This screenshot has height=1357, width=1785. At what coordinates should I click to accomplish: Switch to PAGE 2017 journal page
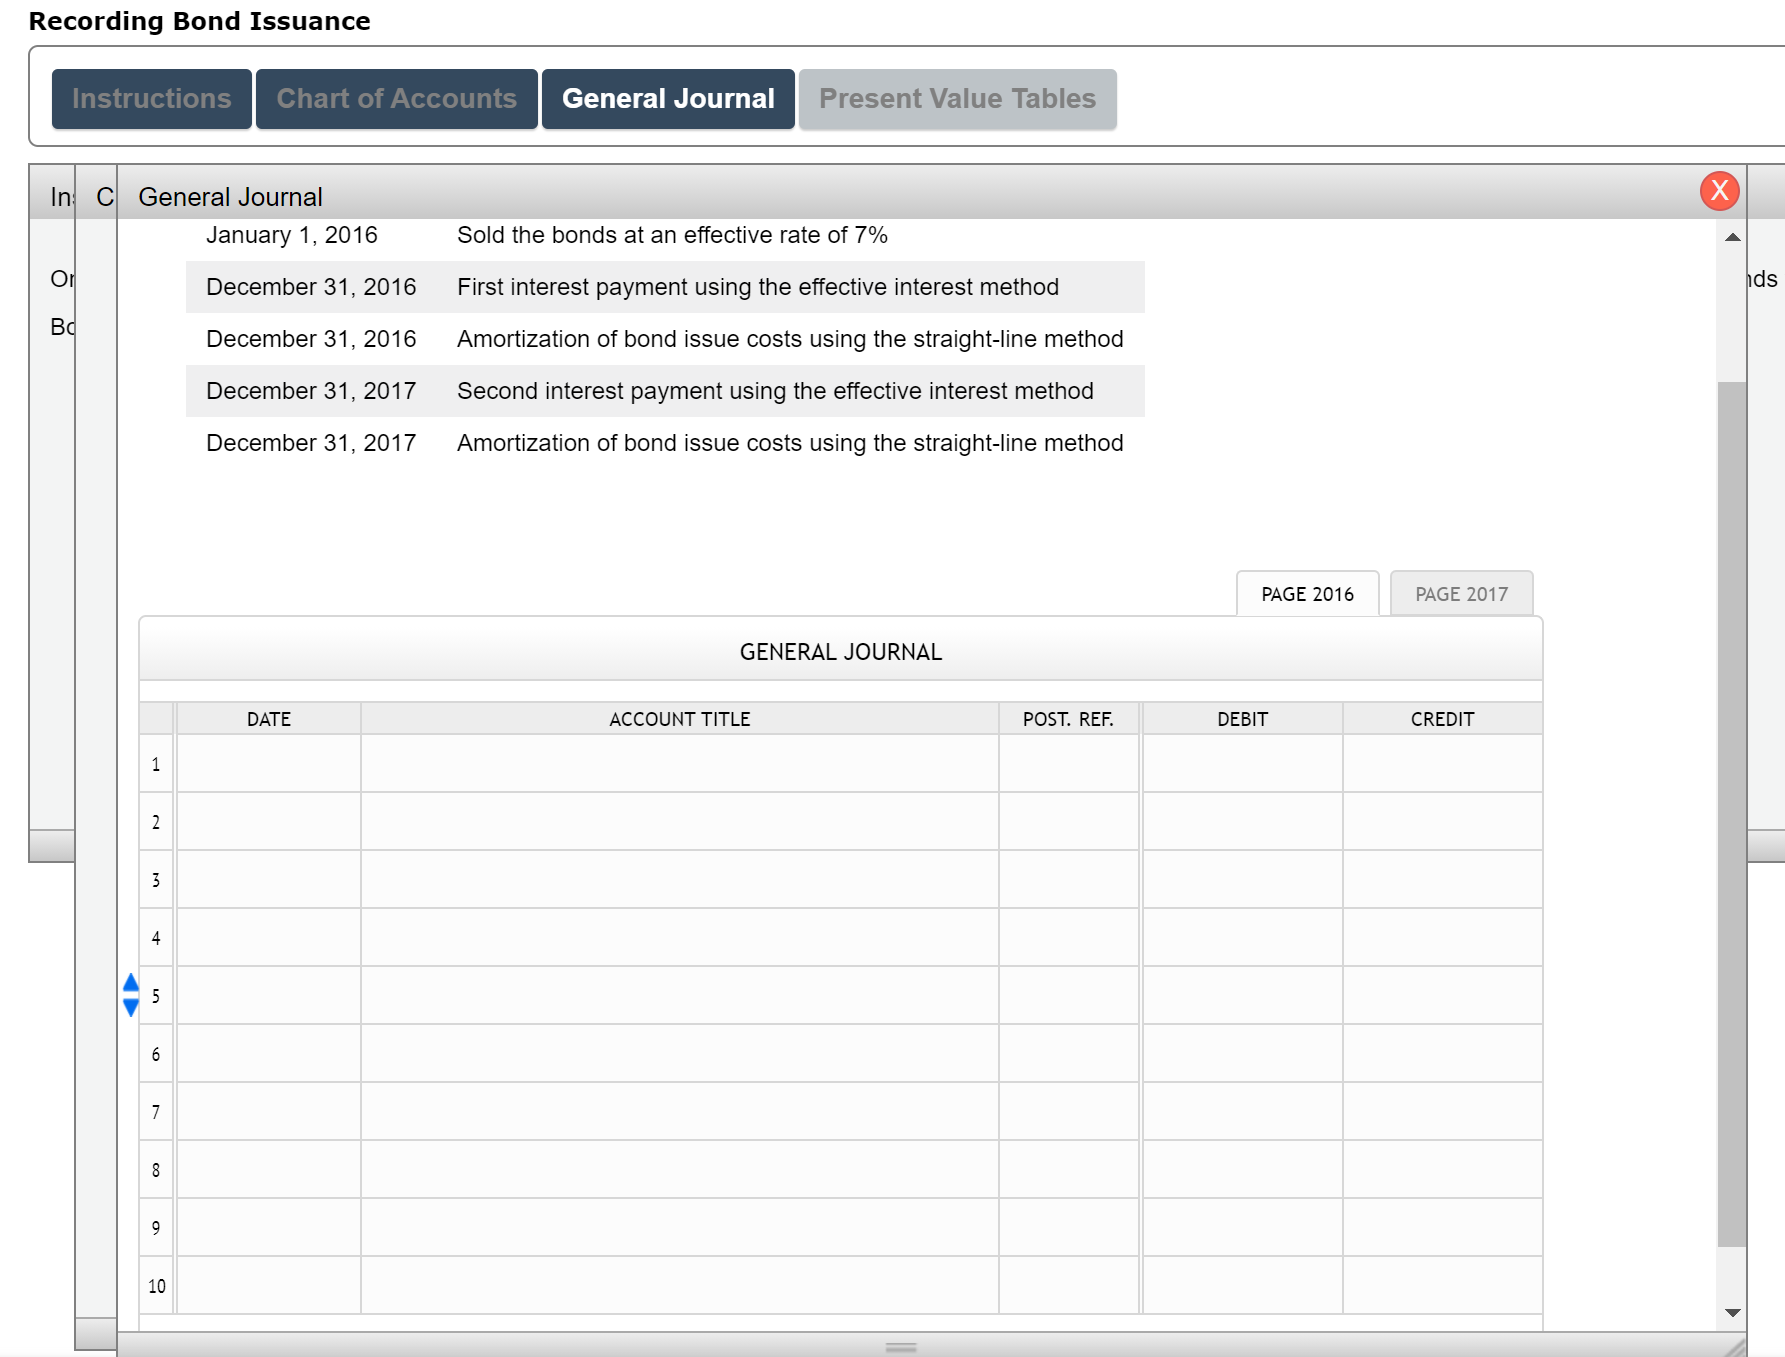click(x=1462, y=594)
